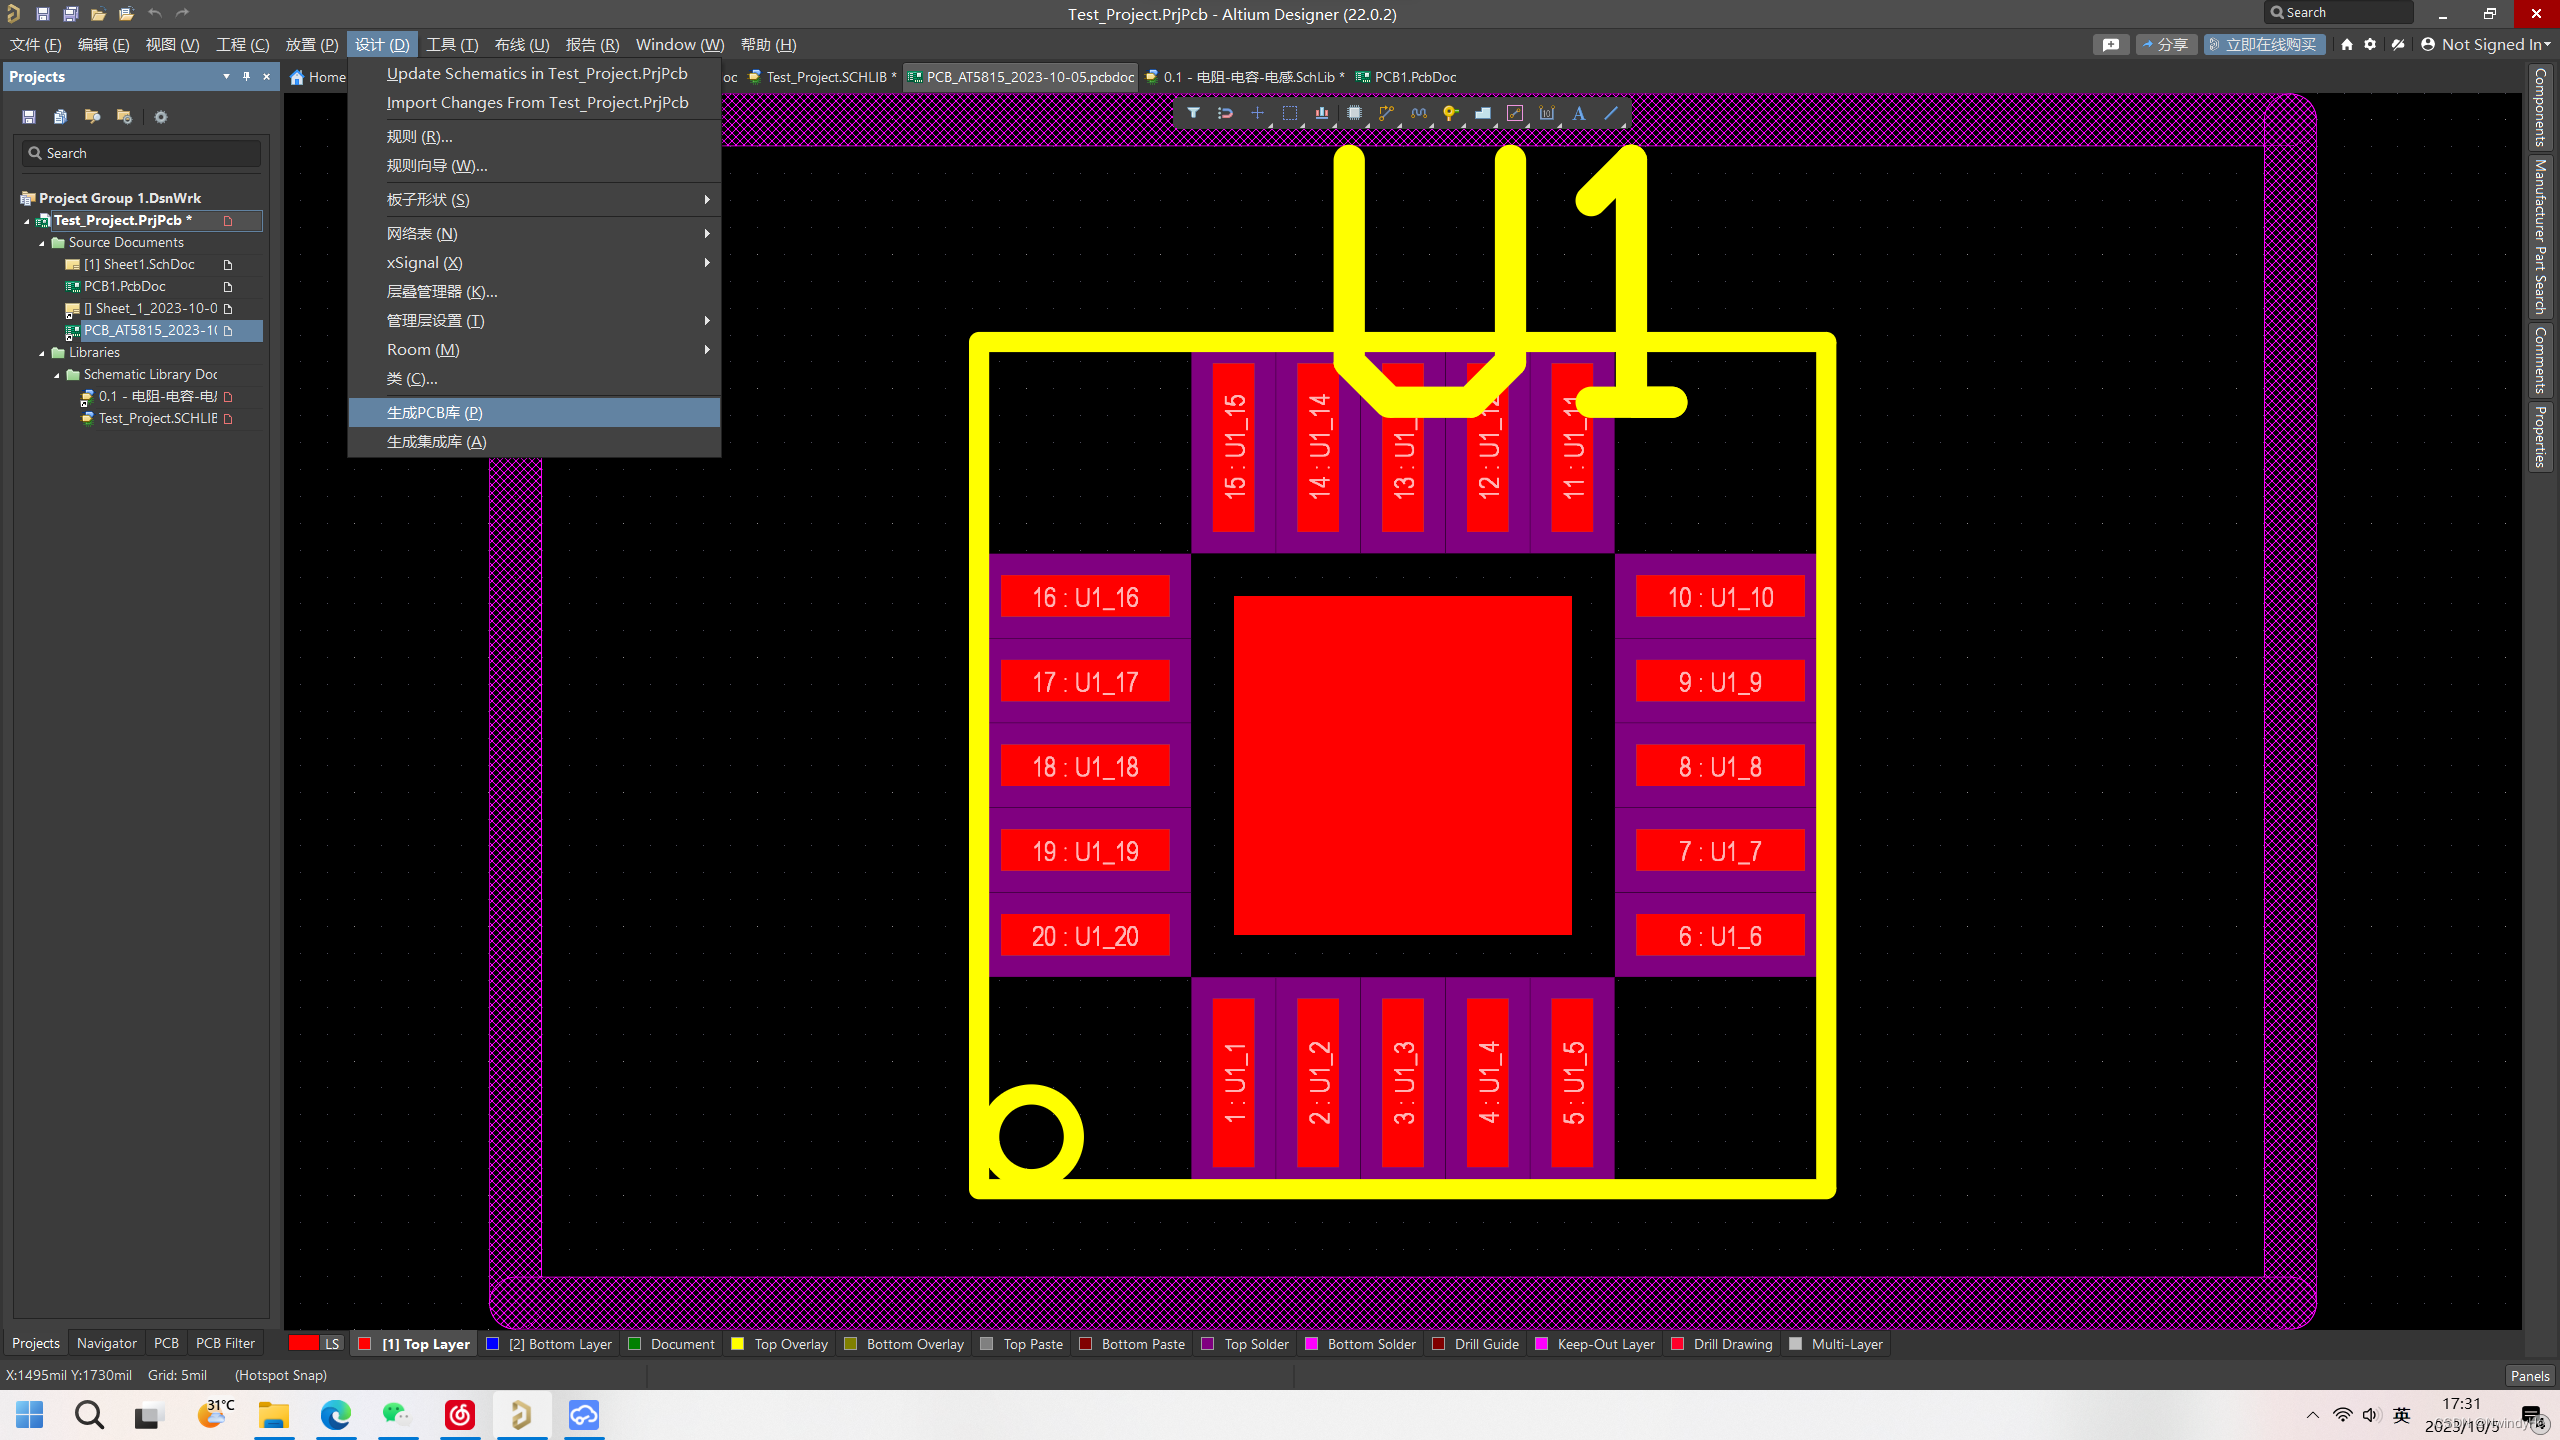Toggle Top Overlay layer color swatch
Image resolution: width=2560 pixels, height=1440 pixels.
738,1344
